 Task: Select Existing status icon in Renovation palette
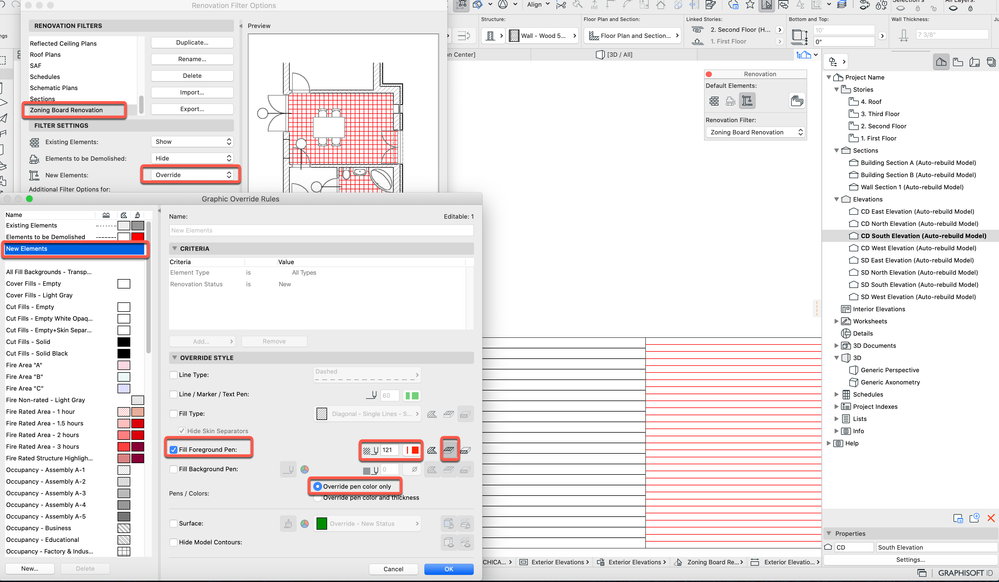(x=714, y=101)
